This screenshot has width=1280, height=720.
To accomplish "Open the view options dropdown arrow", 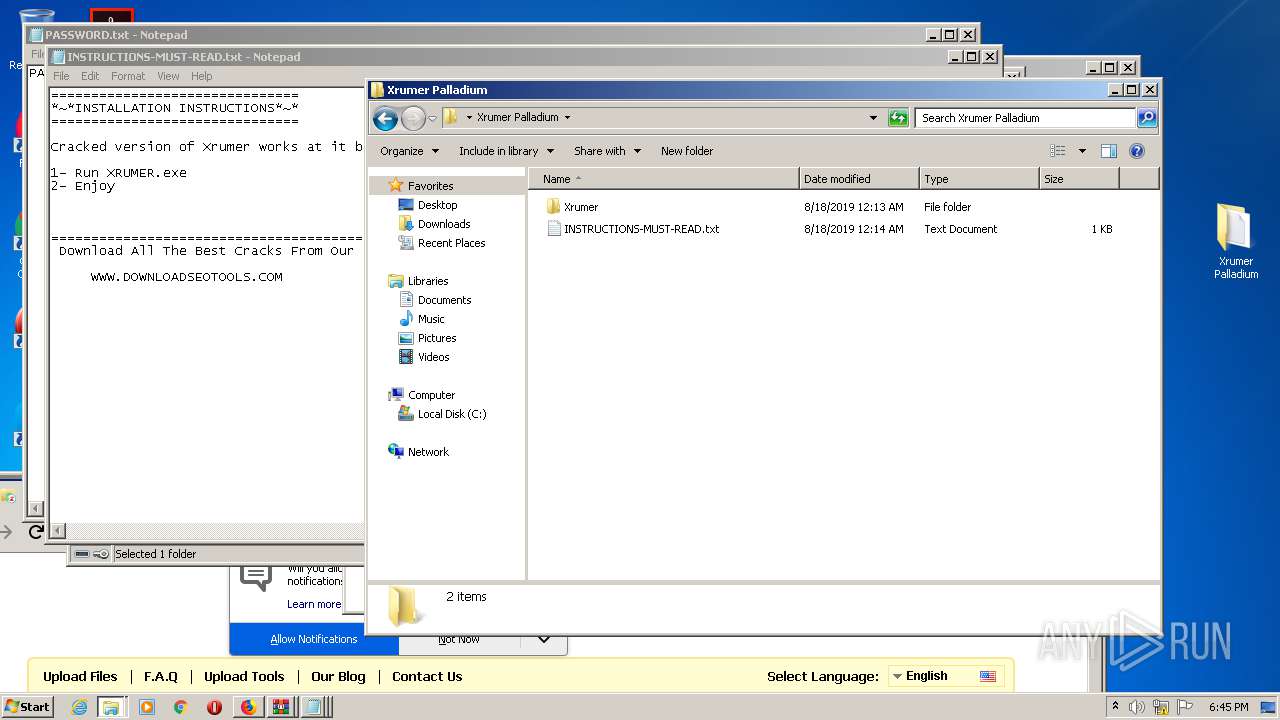I will [x=1082, y=151].
